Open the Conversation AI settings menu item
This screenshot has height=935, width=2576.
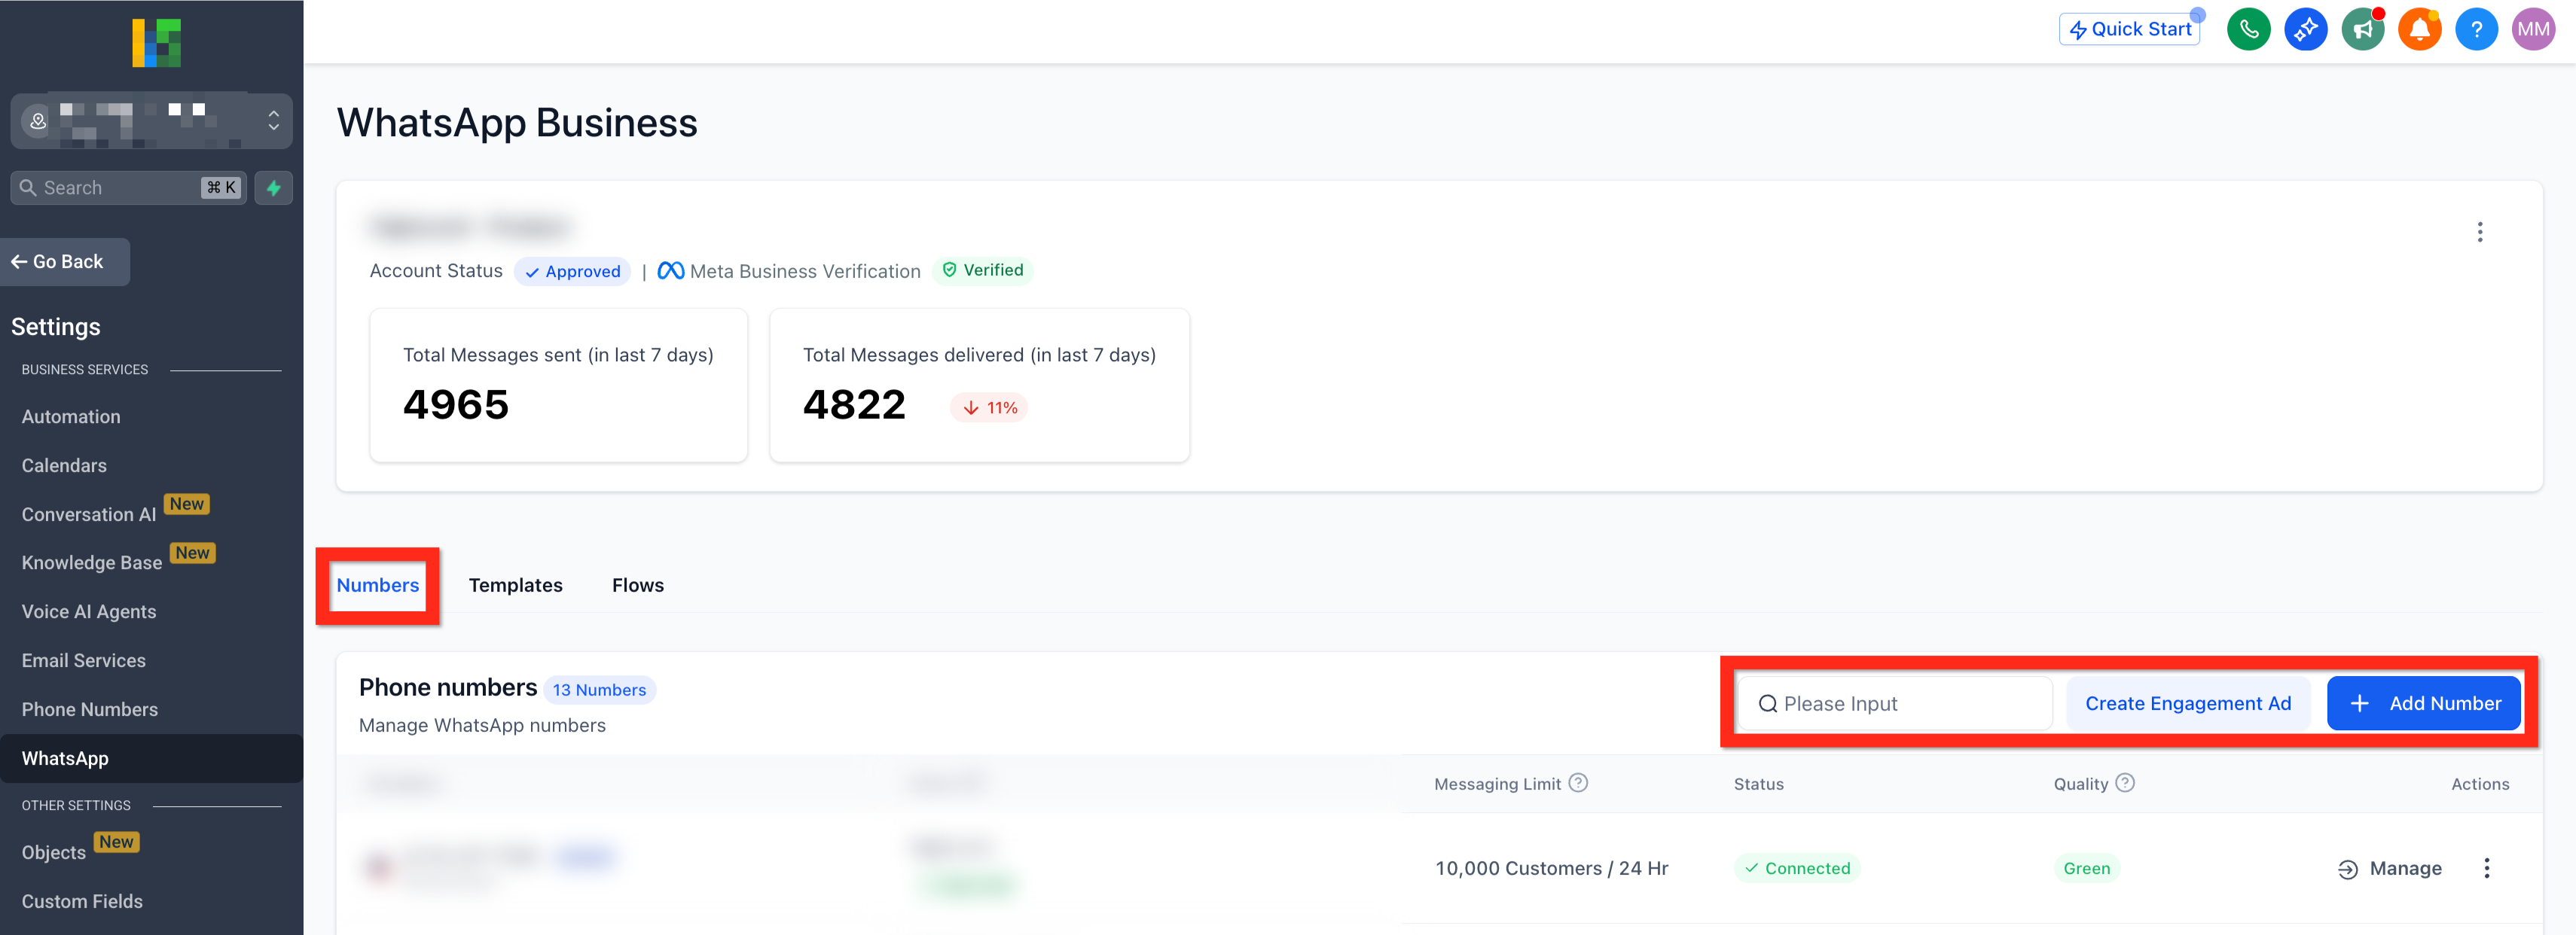[x=89, y=514]
